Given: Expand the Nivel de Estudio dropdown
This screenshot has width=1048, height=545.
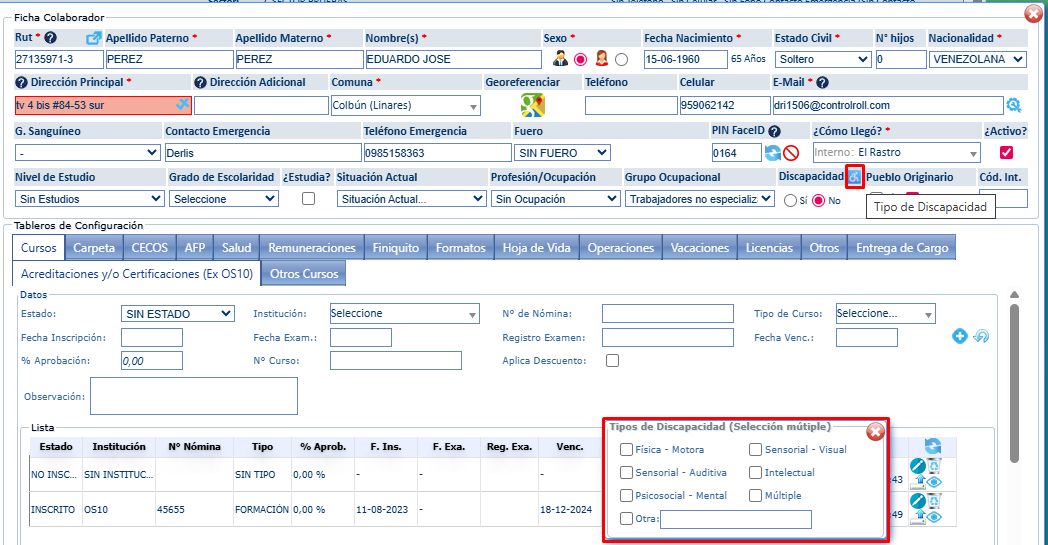Looking at the screenshot, I should (87, 199).
